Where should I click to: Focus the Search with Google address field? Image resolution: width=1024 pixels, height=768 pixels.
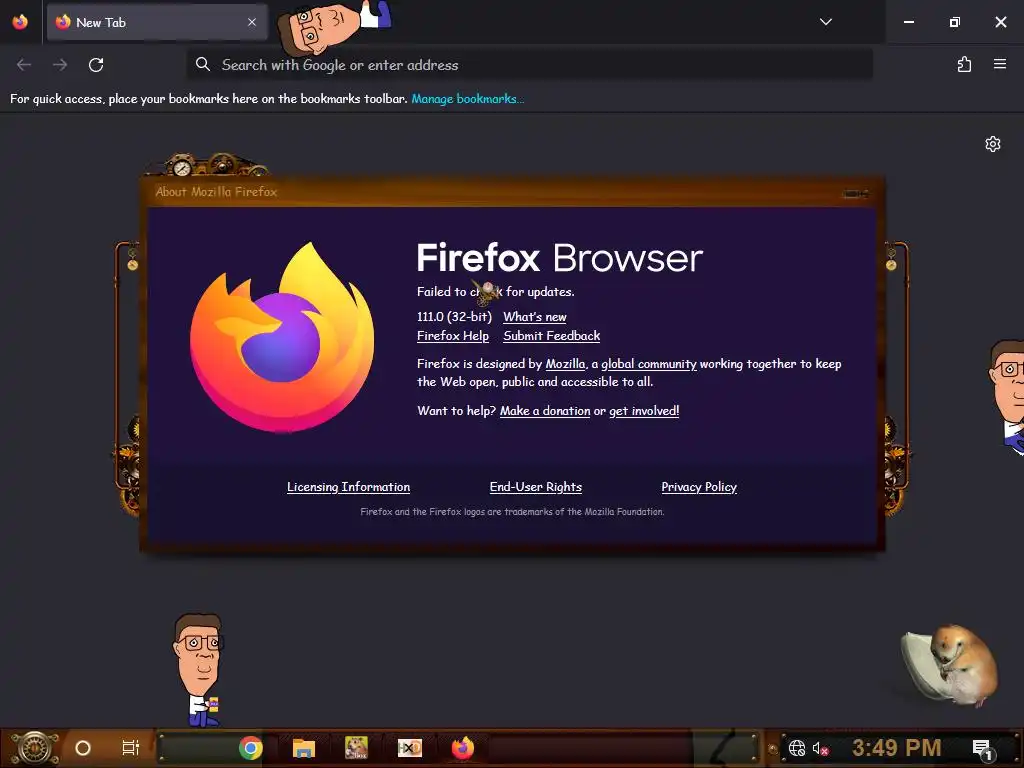pos(530,65)
